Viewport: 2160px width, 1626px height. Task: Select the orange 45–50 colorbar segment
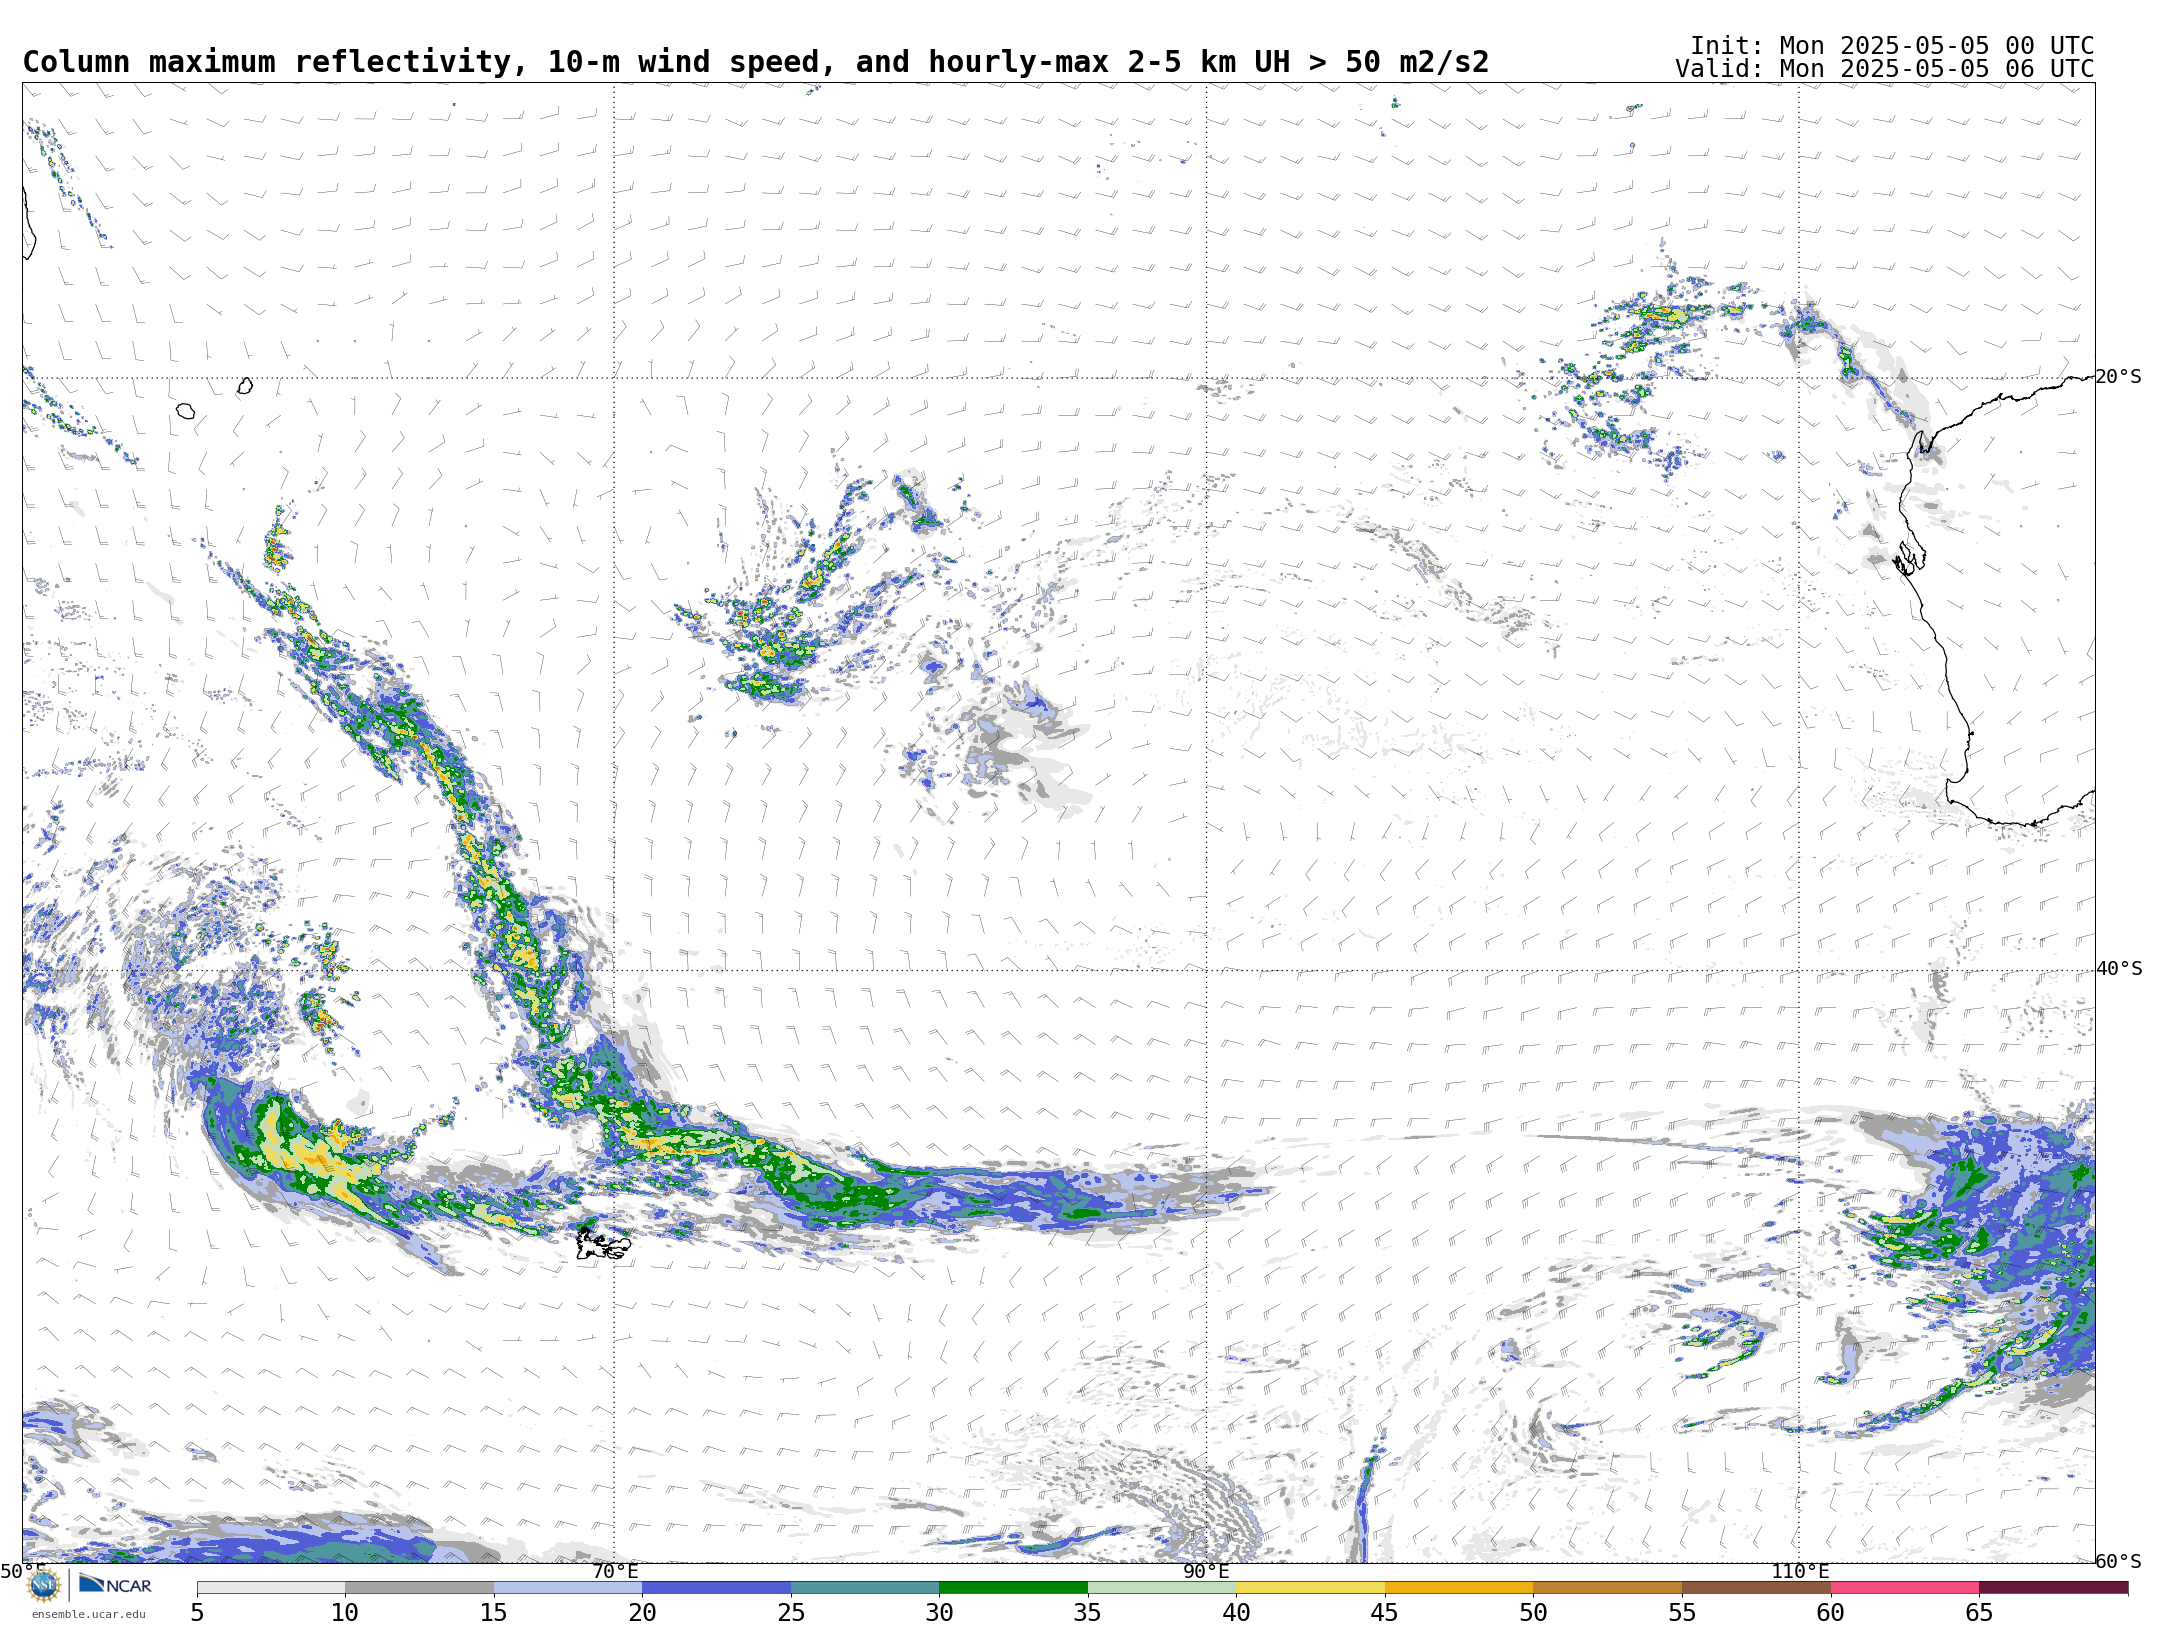[1459, 1588]
